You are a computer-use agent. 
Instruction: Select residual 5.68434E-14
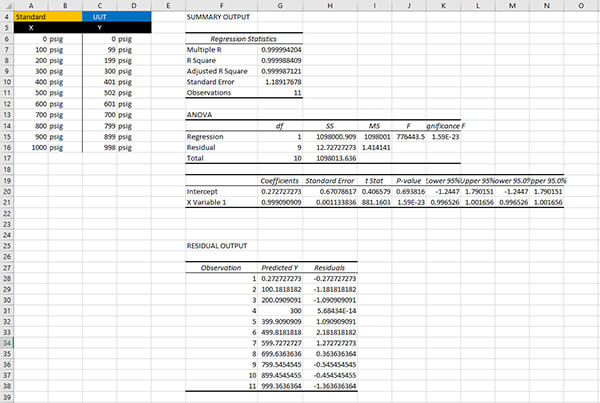click(337, 311)
